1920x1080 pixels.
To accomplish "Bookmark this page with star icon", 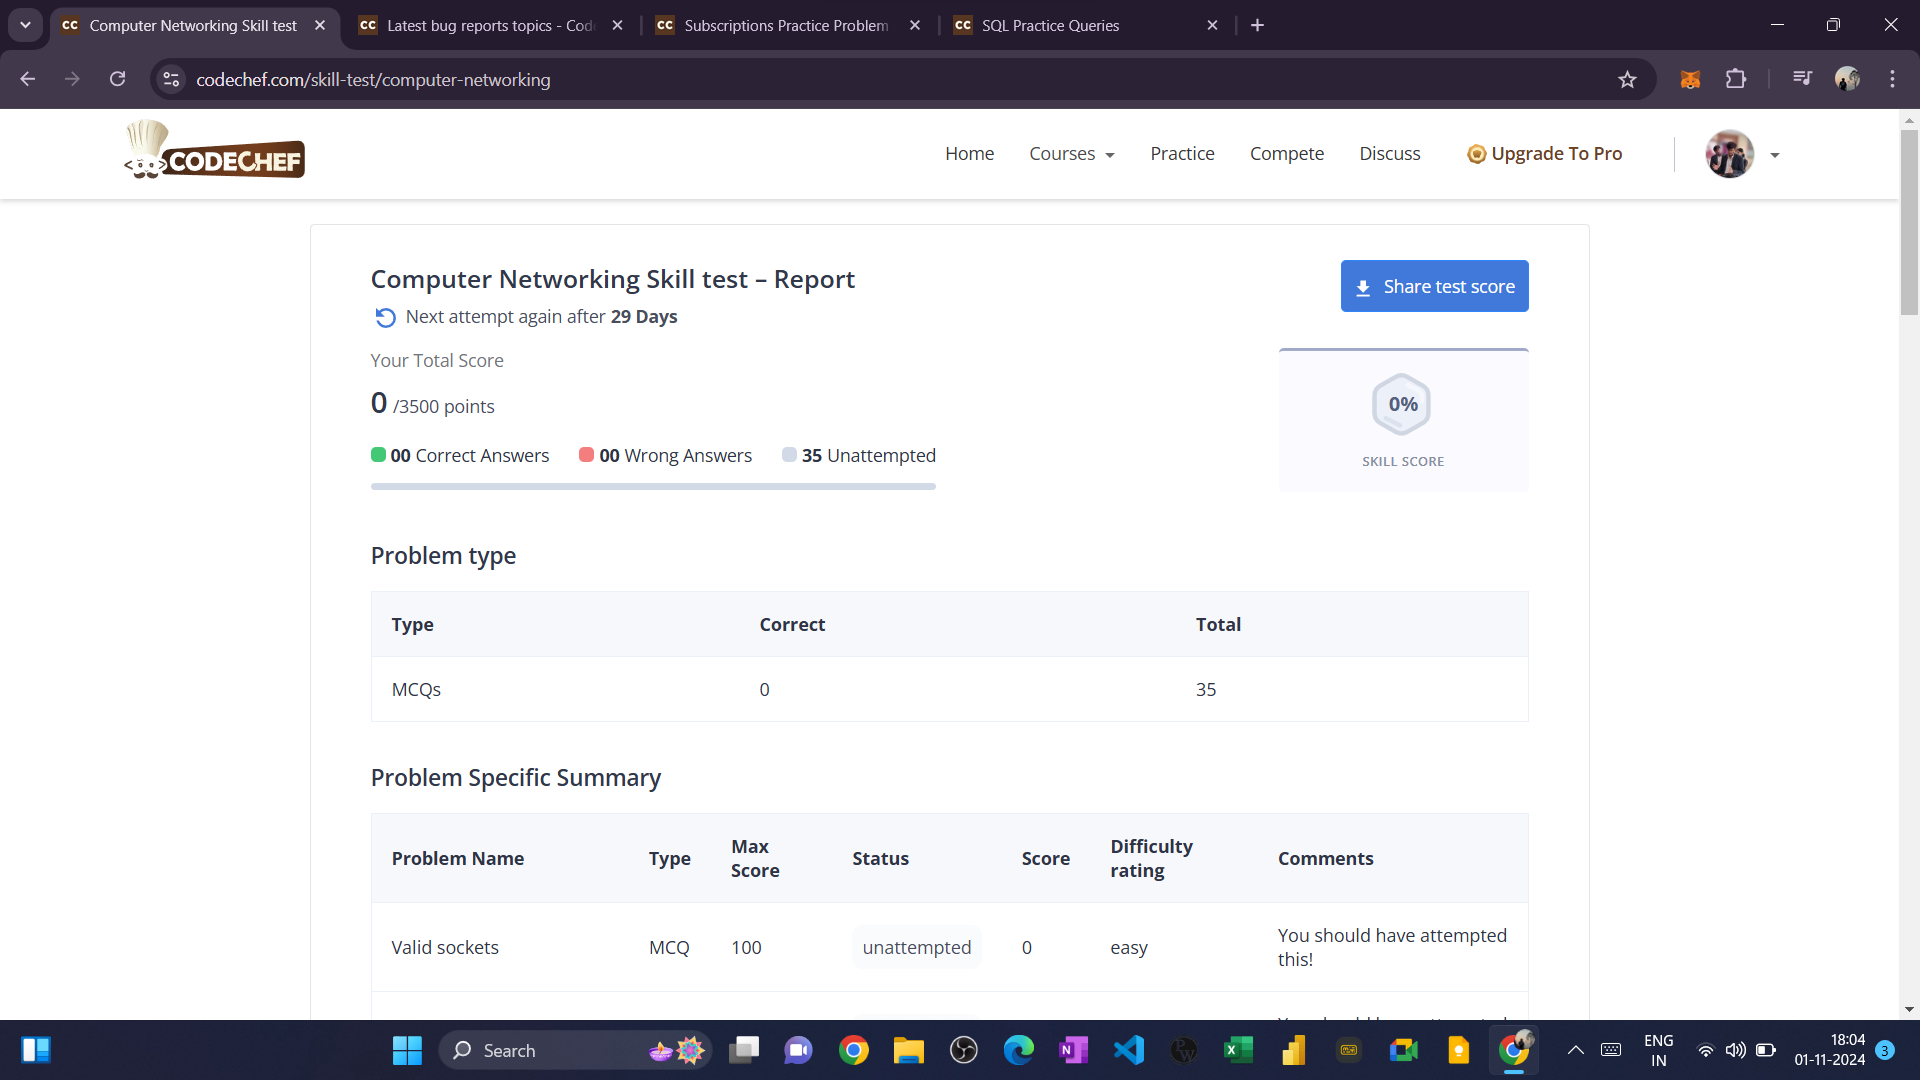I will (1627, 80).
